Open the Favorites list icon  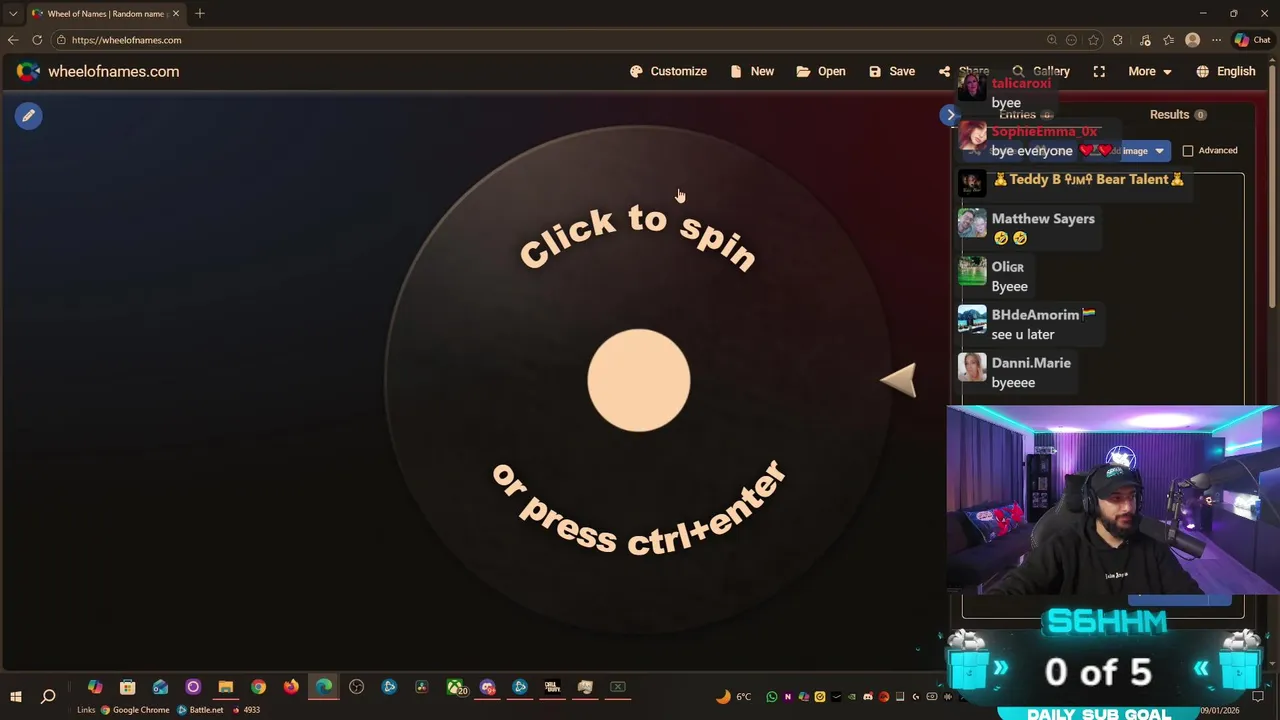click(x=1168, y=40)
